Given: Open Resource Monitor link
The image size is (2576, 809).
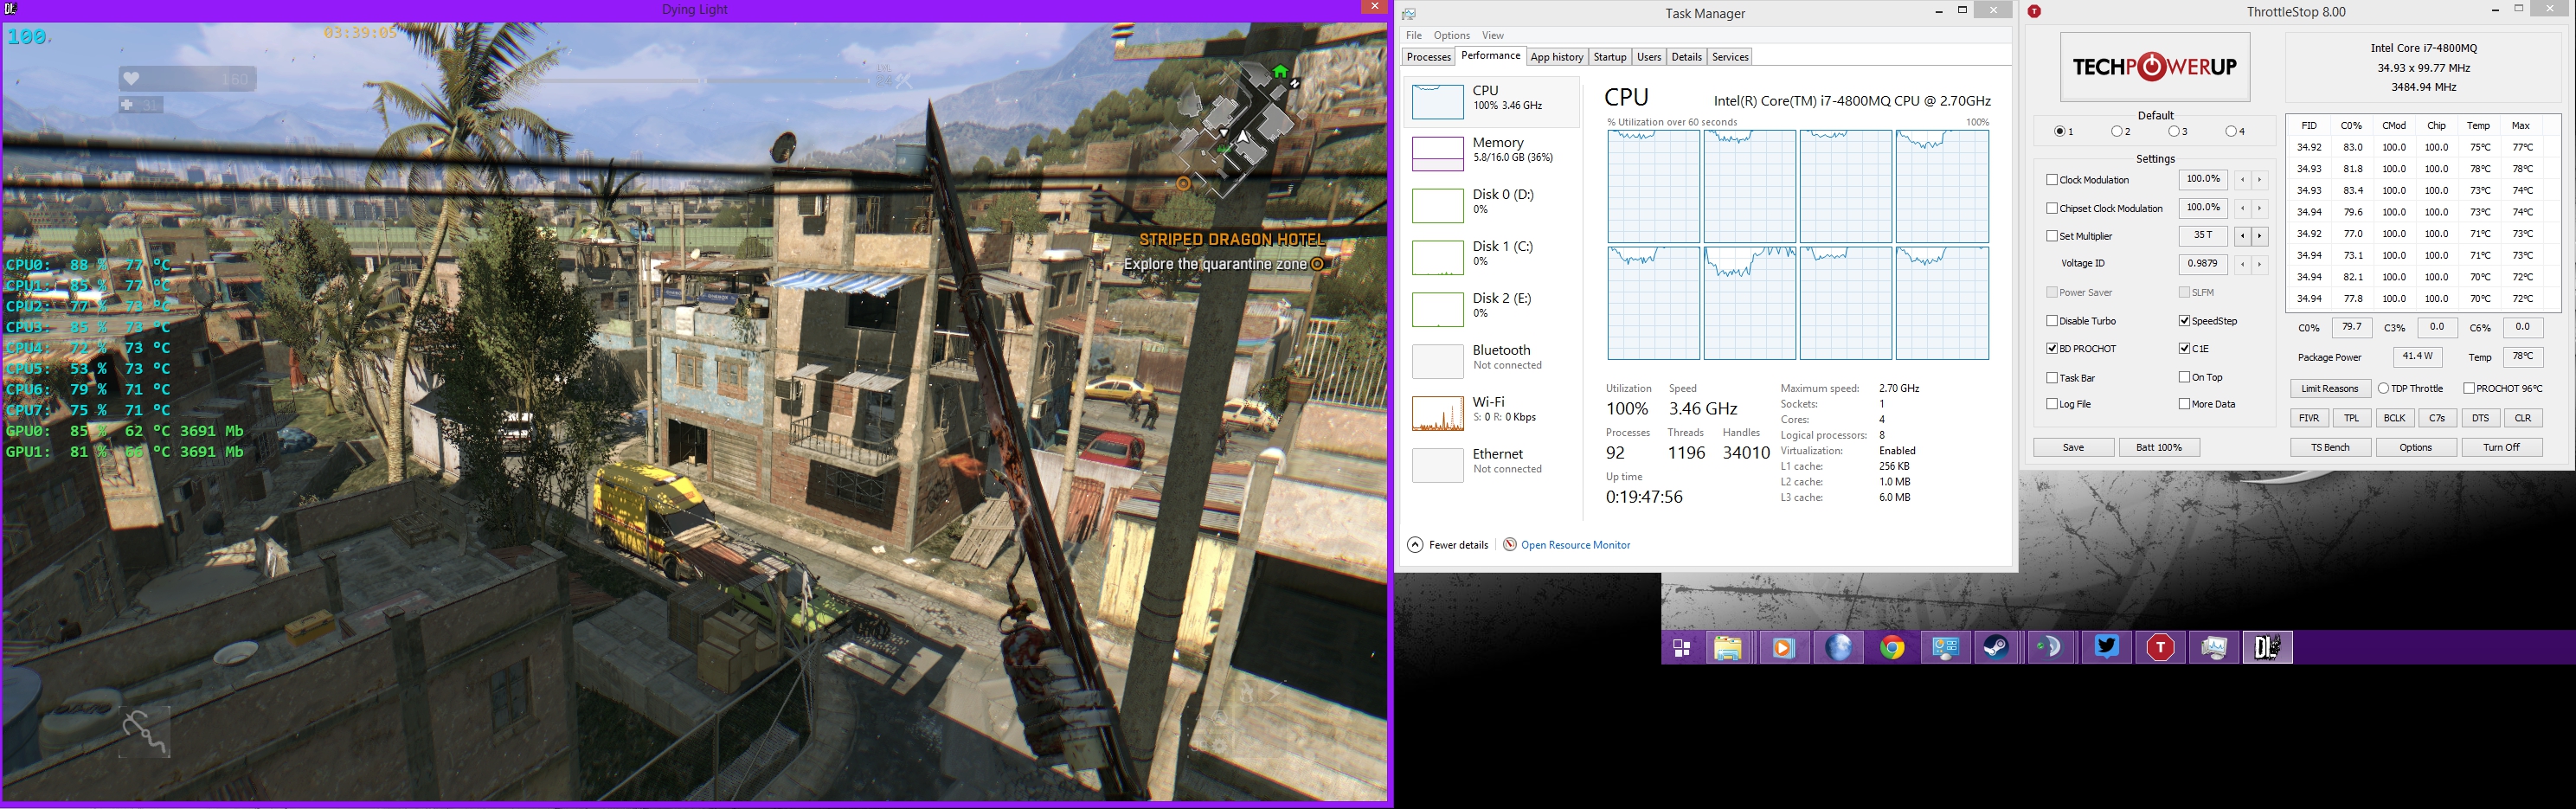Looking at the screenshot, I should [1575, 545].
